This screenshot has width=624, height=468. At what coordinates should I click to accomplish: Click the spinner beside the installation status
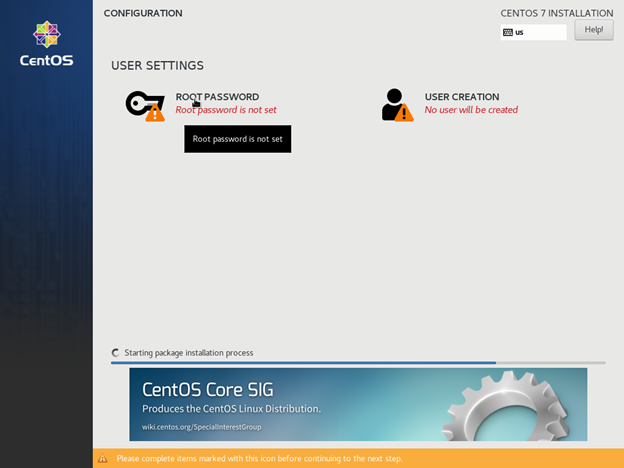[116, 353]
